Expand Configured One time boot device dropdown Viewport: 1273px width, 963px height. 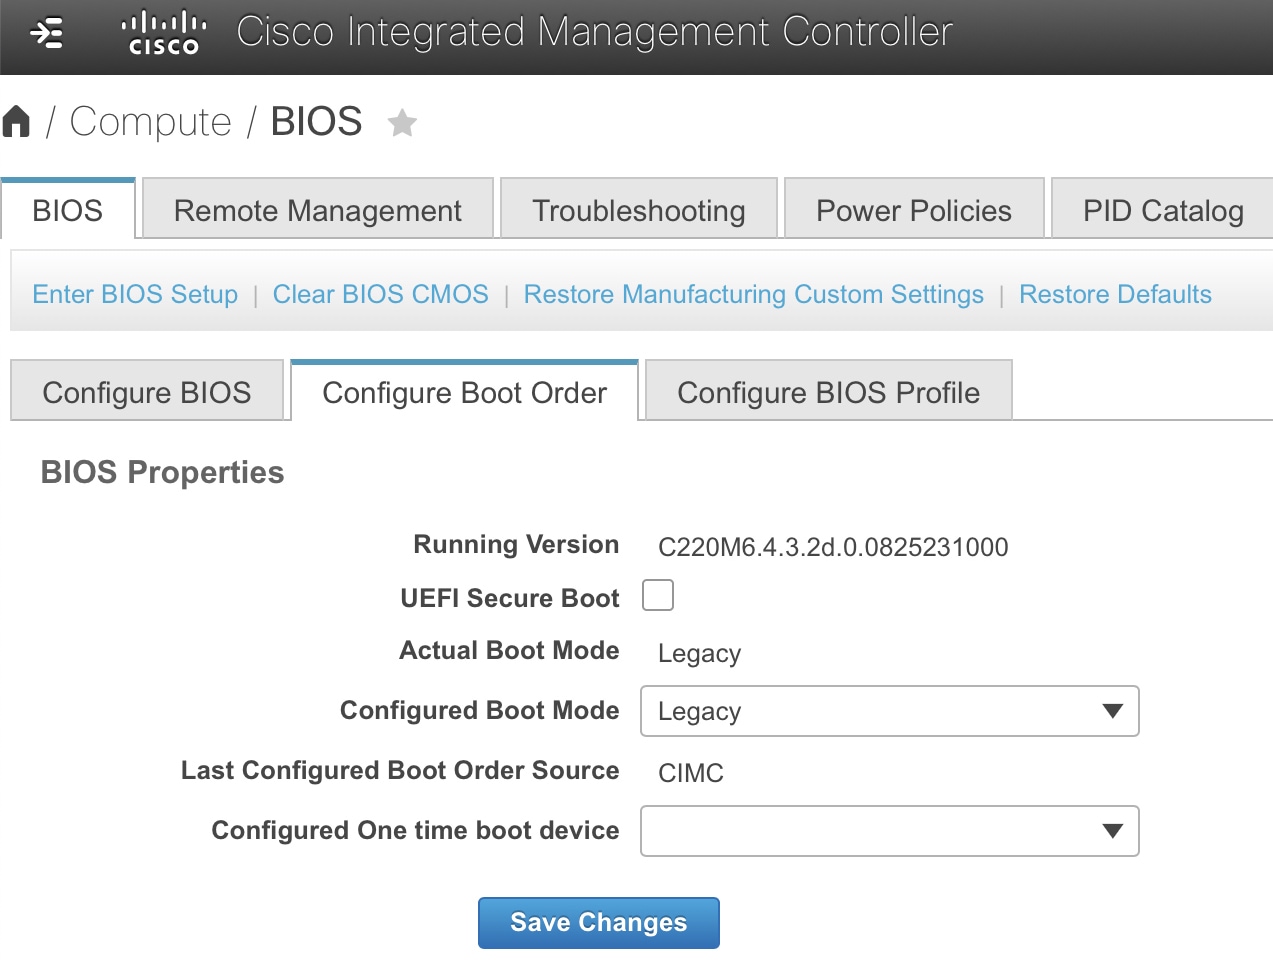889,831
